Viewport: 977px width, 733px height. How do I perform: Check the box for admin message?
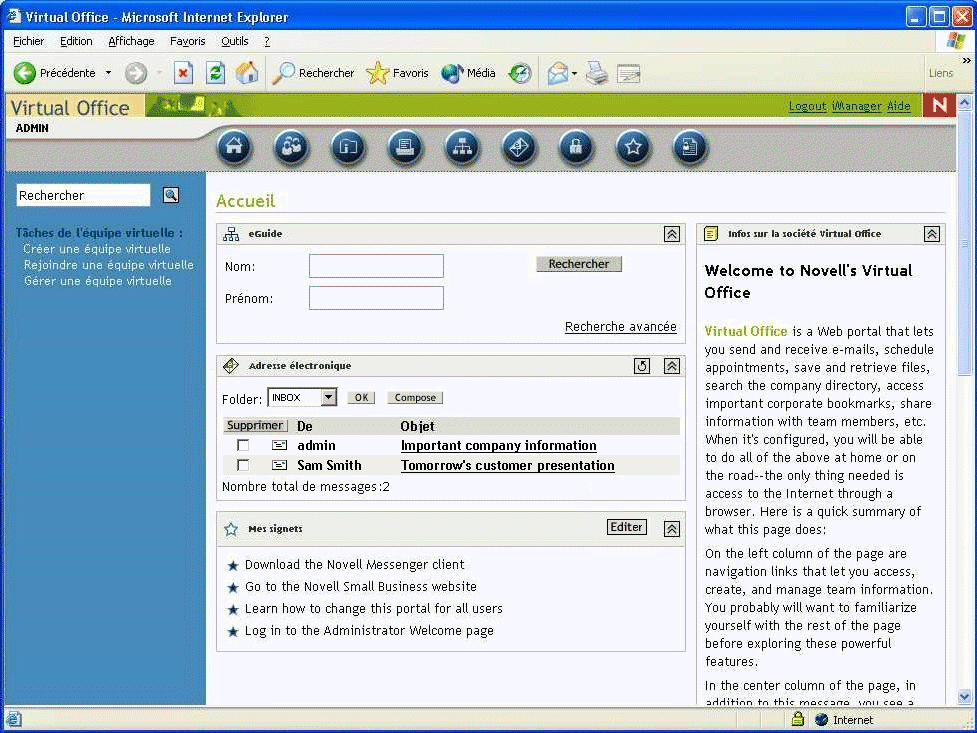243,445
